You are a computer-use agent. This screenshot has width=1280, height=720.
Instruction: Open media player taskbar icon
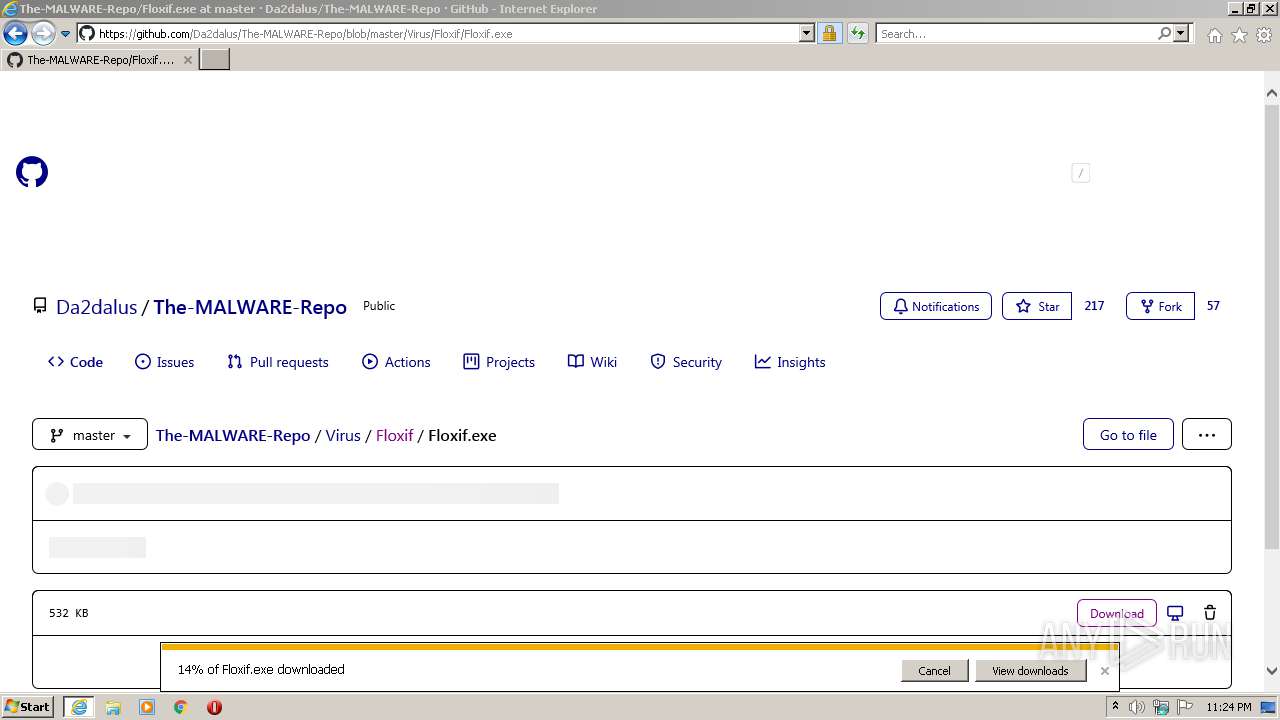(x=147, y=706)
